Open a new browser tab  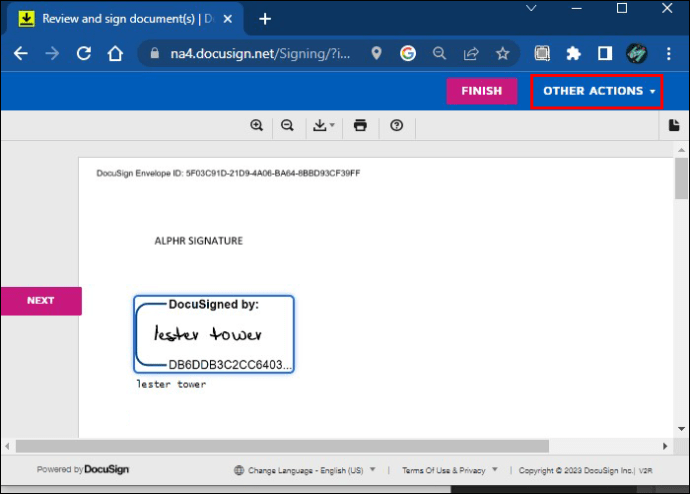(x=265, y=19)
